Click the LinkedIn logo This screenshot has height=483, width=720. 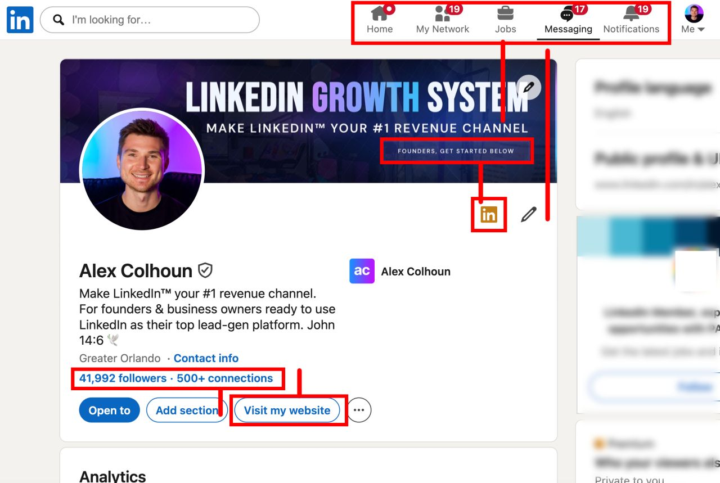(x=20, y=20)
